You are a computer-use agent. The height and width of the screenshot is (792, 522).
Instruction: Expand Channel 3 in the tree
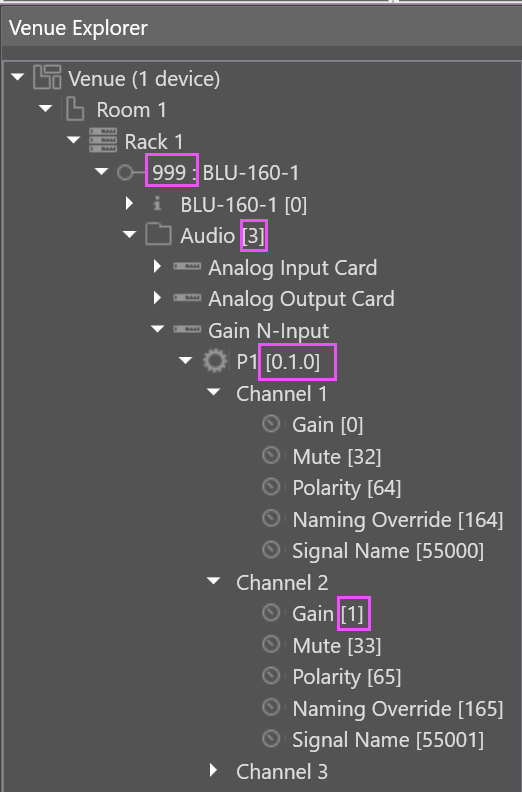[x=213, y=770]
